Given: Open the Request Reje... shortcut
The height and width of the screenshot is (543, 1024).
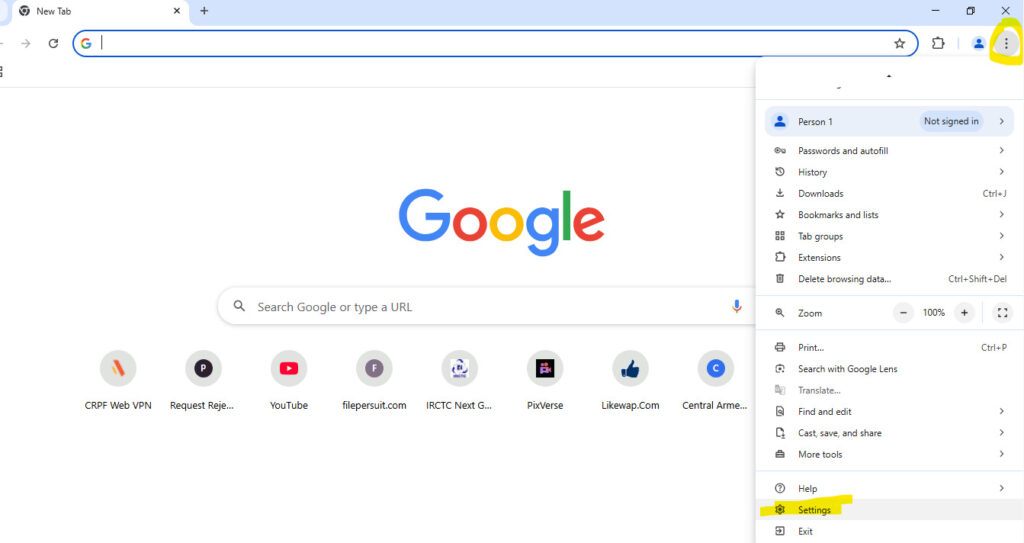Looking at the screenshot, I should click(x=202, y=380).
